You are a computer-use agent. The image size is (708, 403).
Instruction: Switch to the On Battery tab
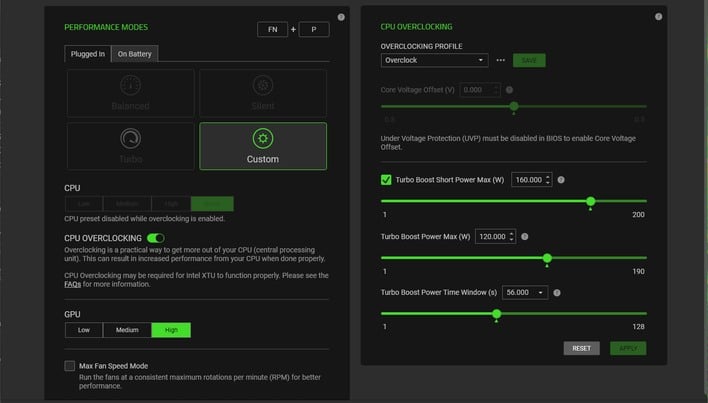[x=135, y=54]
